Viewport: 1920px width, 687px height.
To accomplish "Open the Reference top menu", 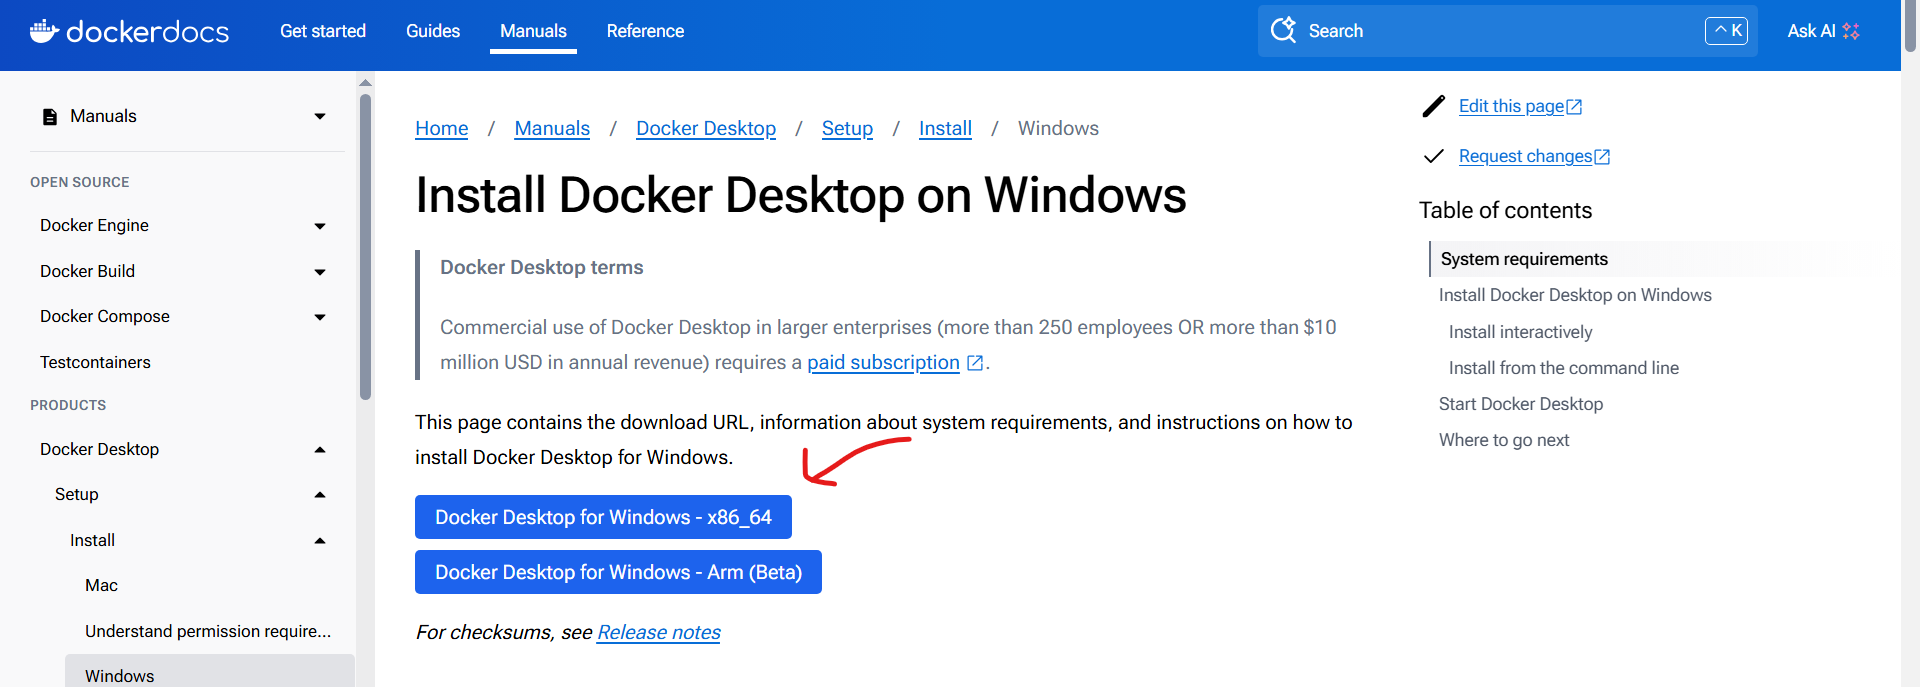I will pos(645,31).
